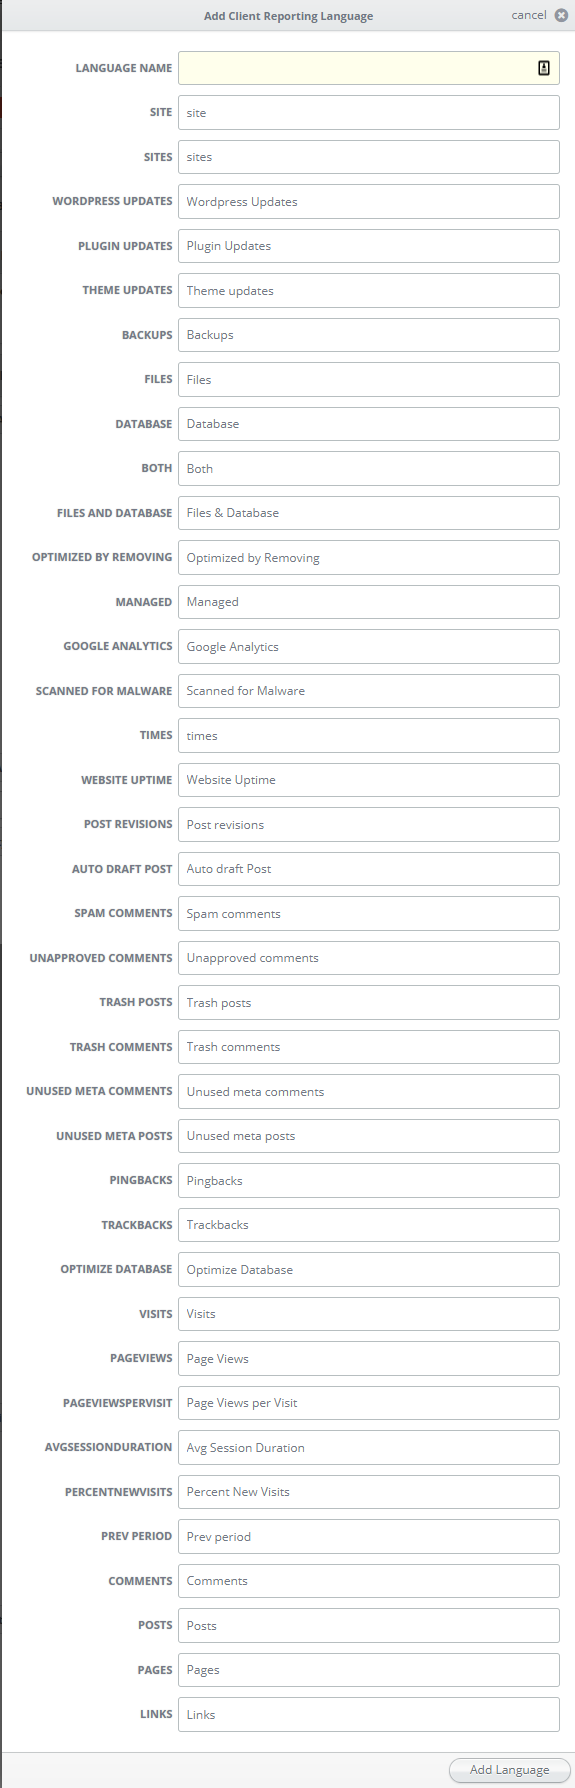Select the Google Analytics text field
Image resolution: width=575 pixels, height=1788 pixels.
369,647
